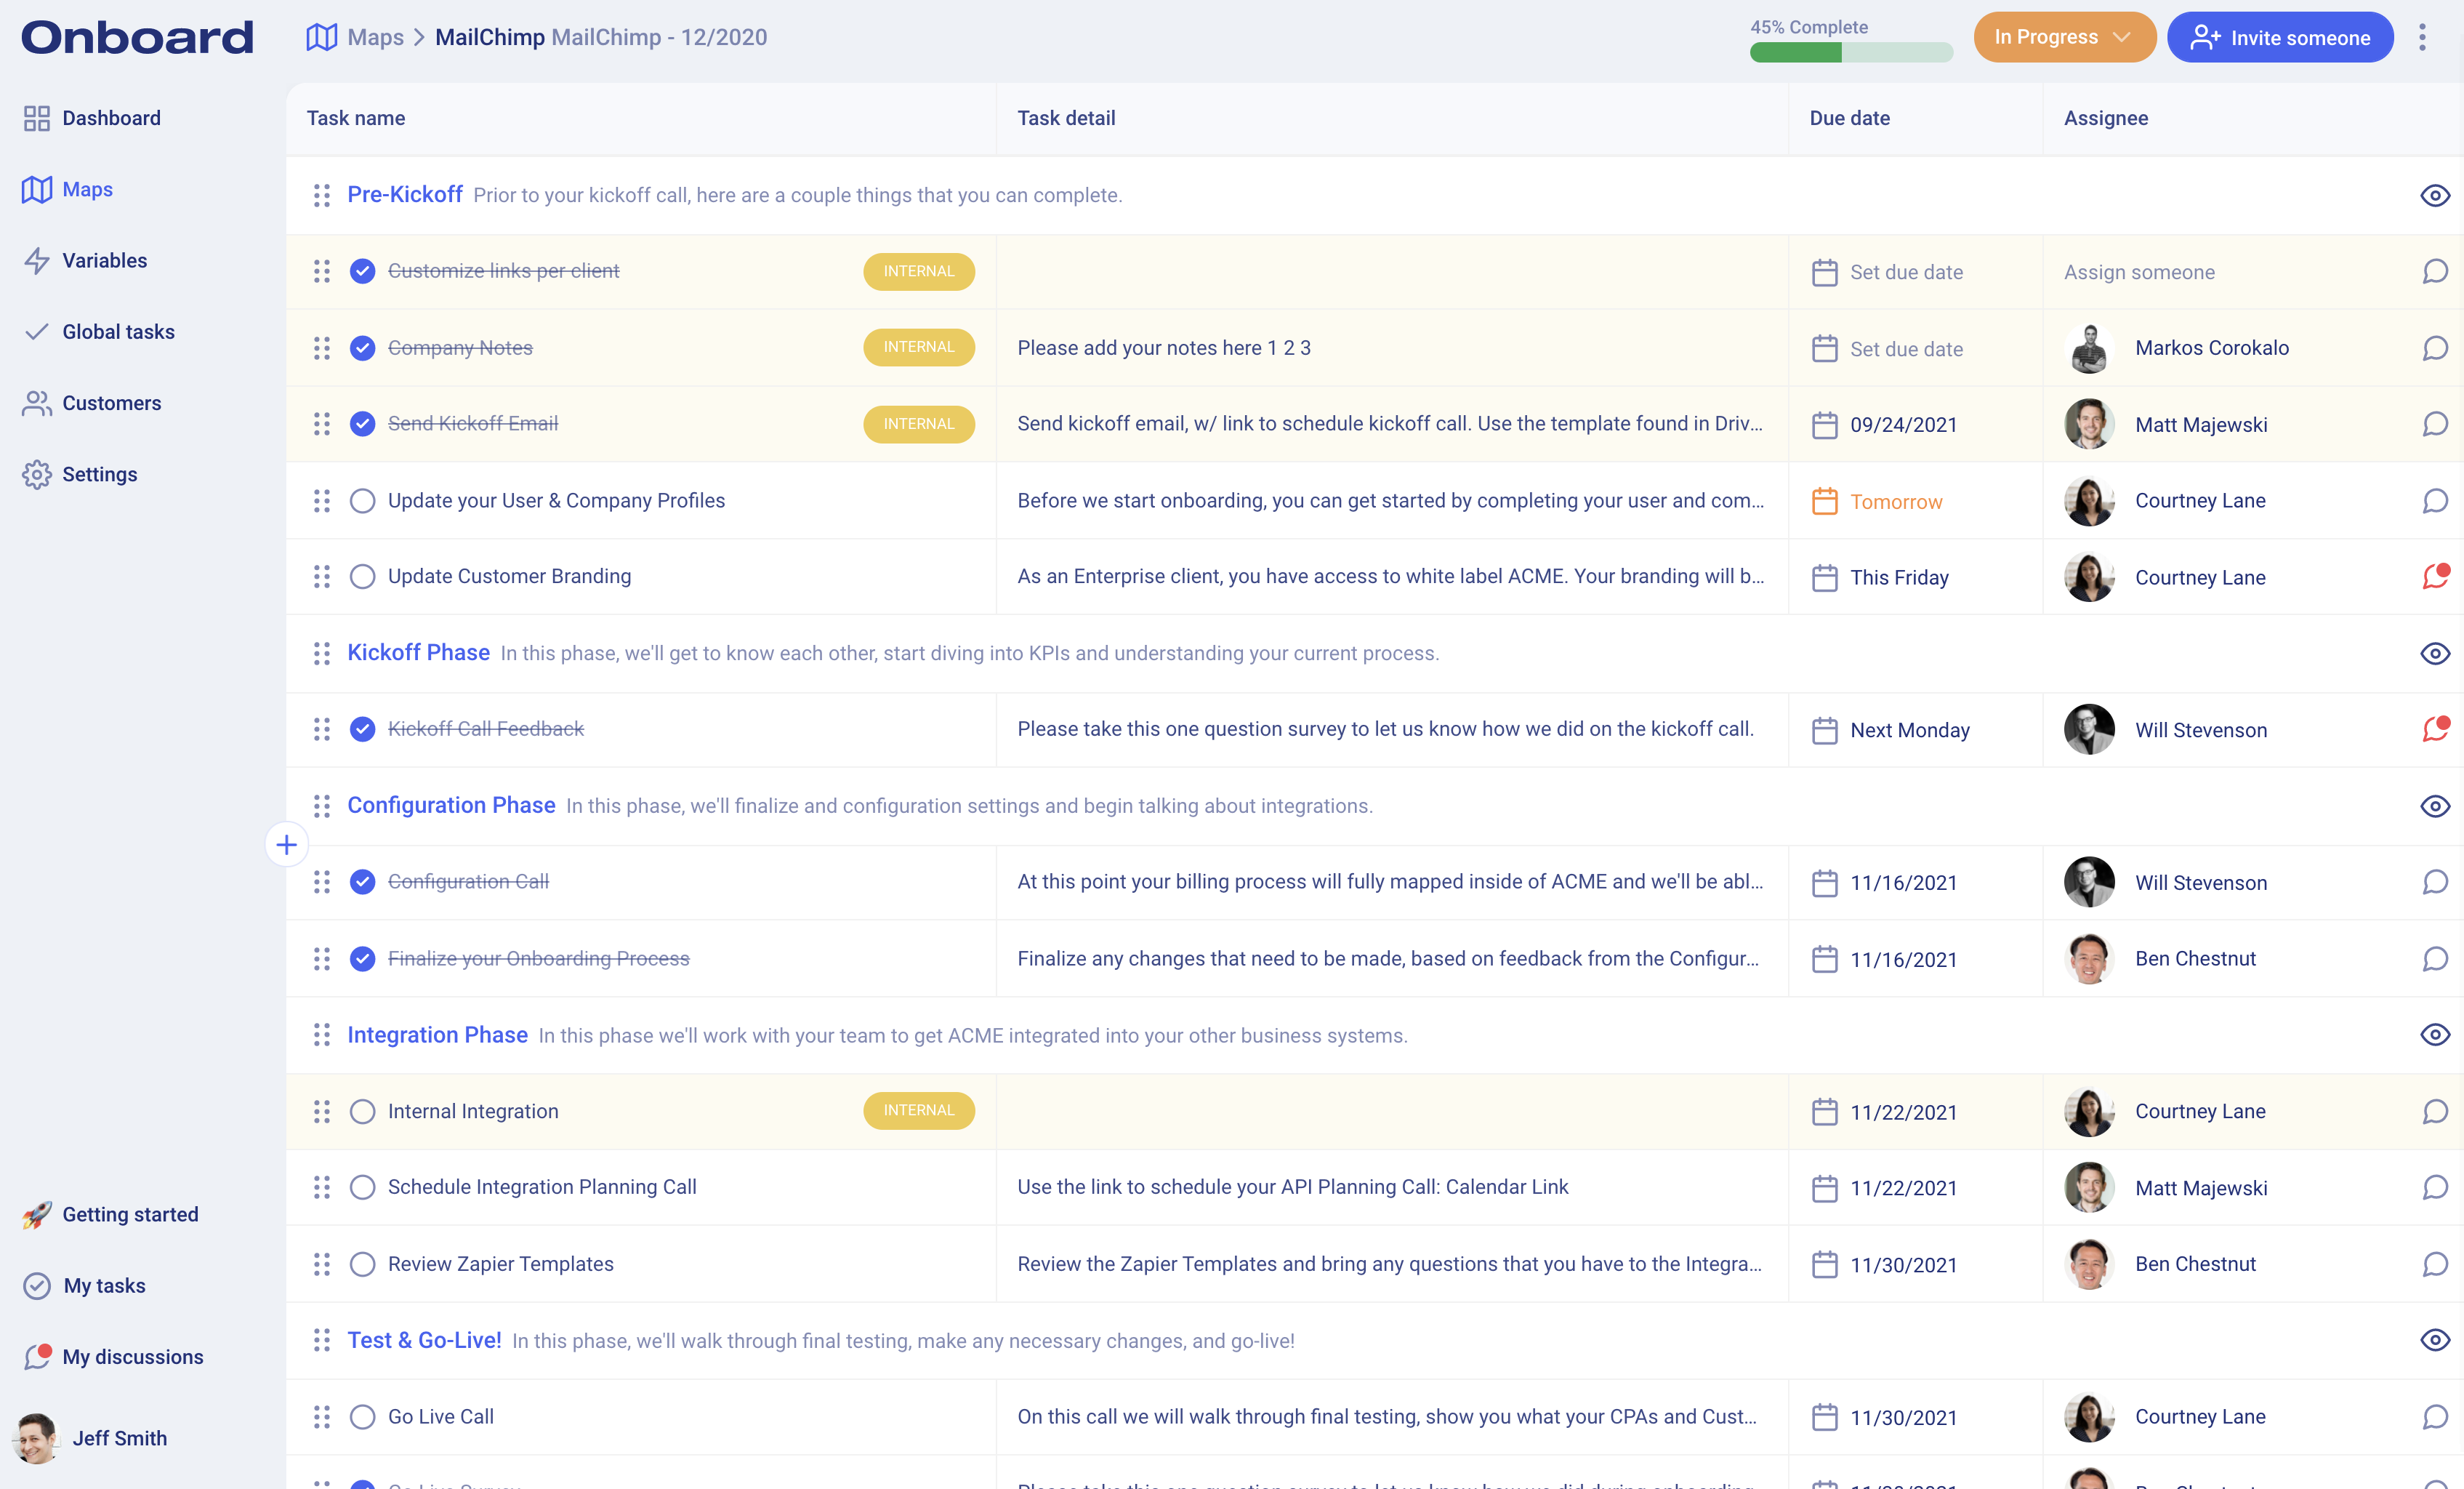Image resolution: width=2464 pixels, height=1489 pixels.
Task: Click the Maps breadcrumb map icon
Action: [x=321, y=37]
